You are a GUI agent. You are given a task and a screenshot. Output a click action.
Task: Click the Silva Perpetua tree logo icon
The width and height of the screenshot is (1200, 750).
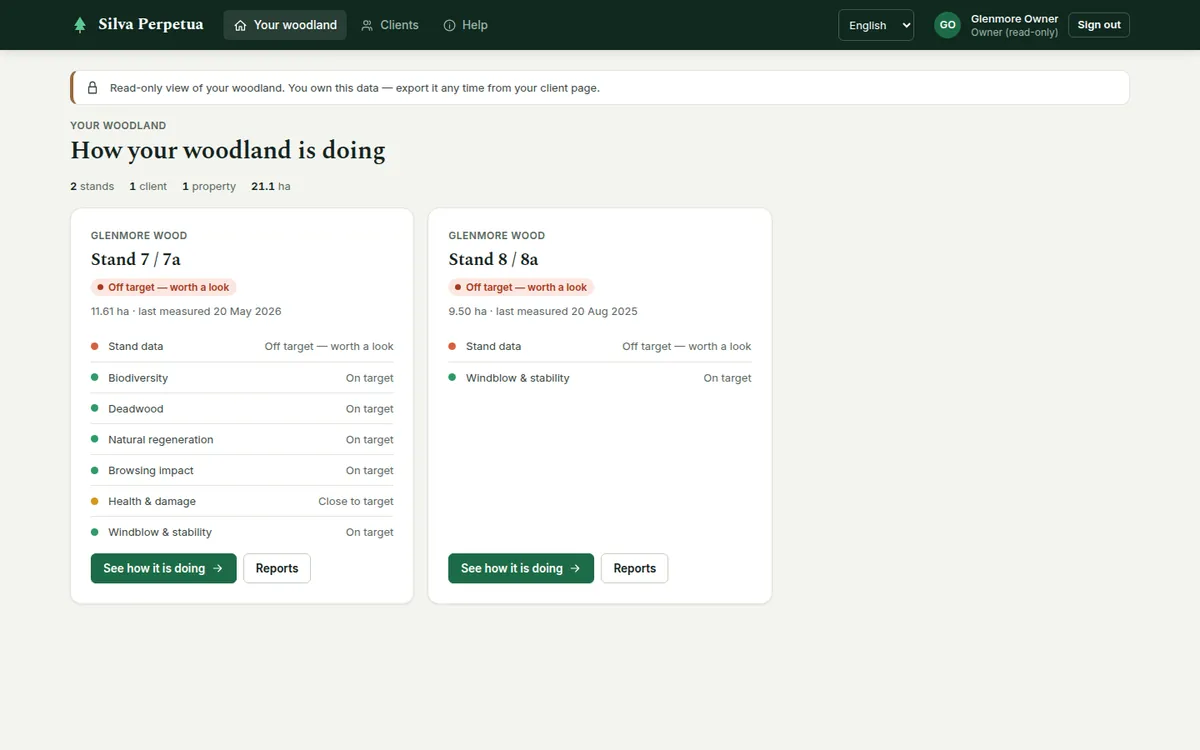pos(80,25)
